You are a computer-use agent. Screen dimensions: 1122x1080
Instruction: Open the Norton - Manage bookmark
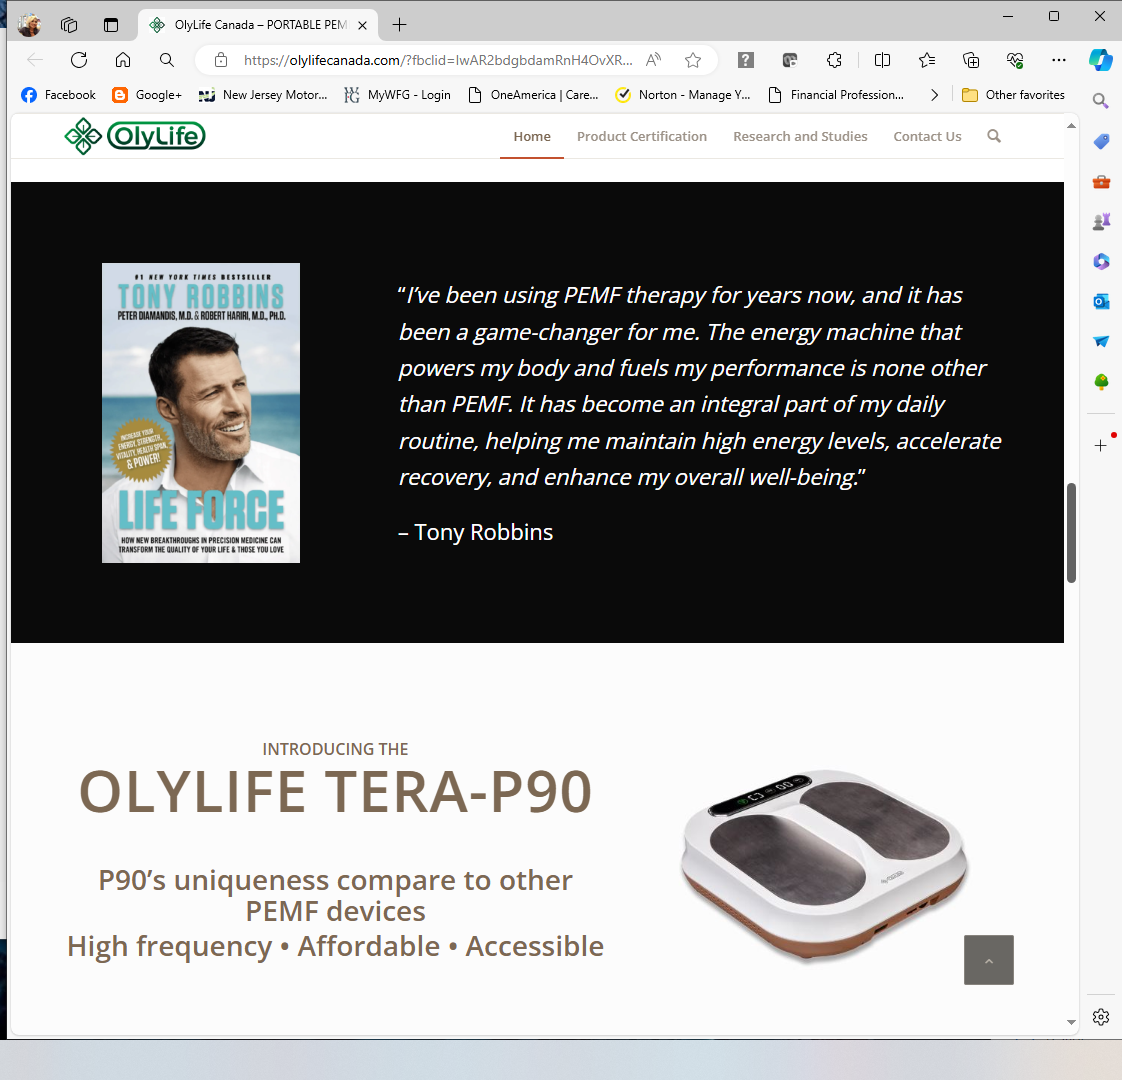[683, 94]
